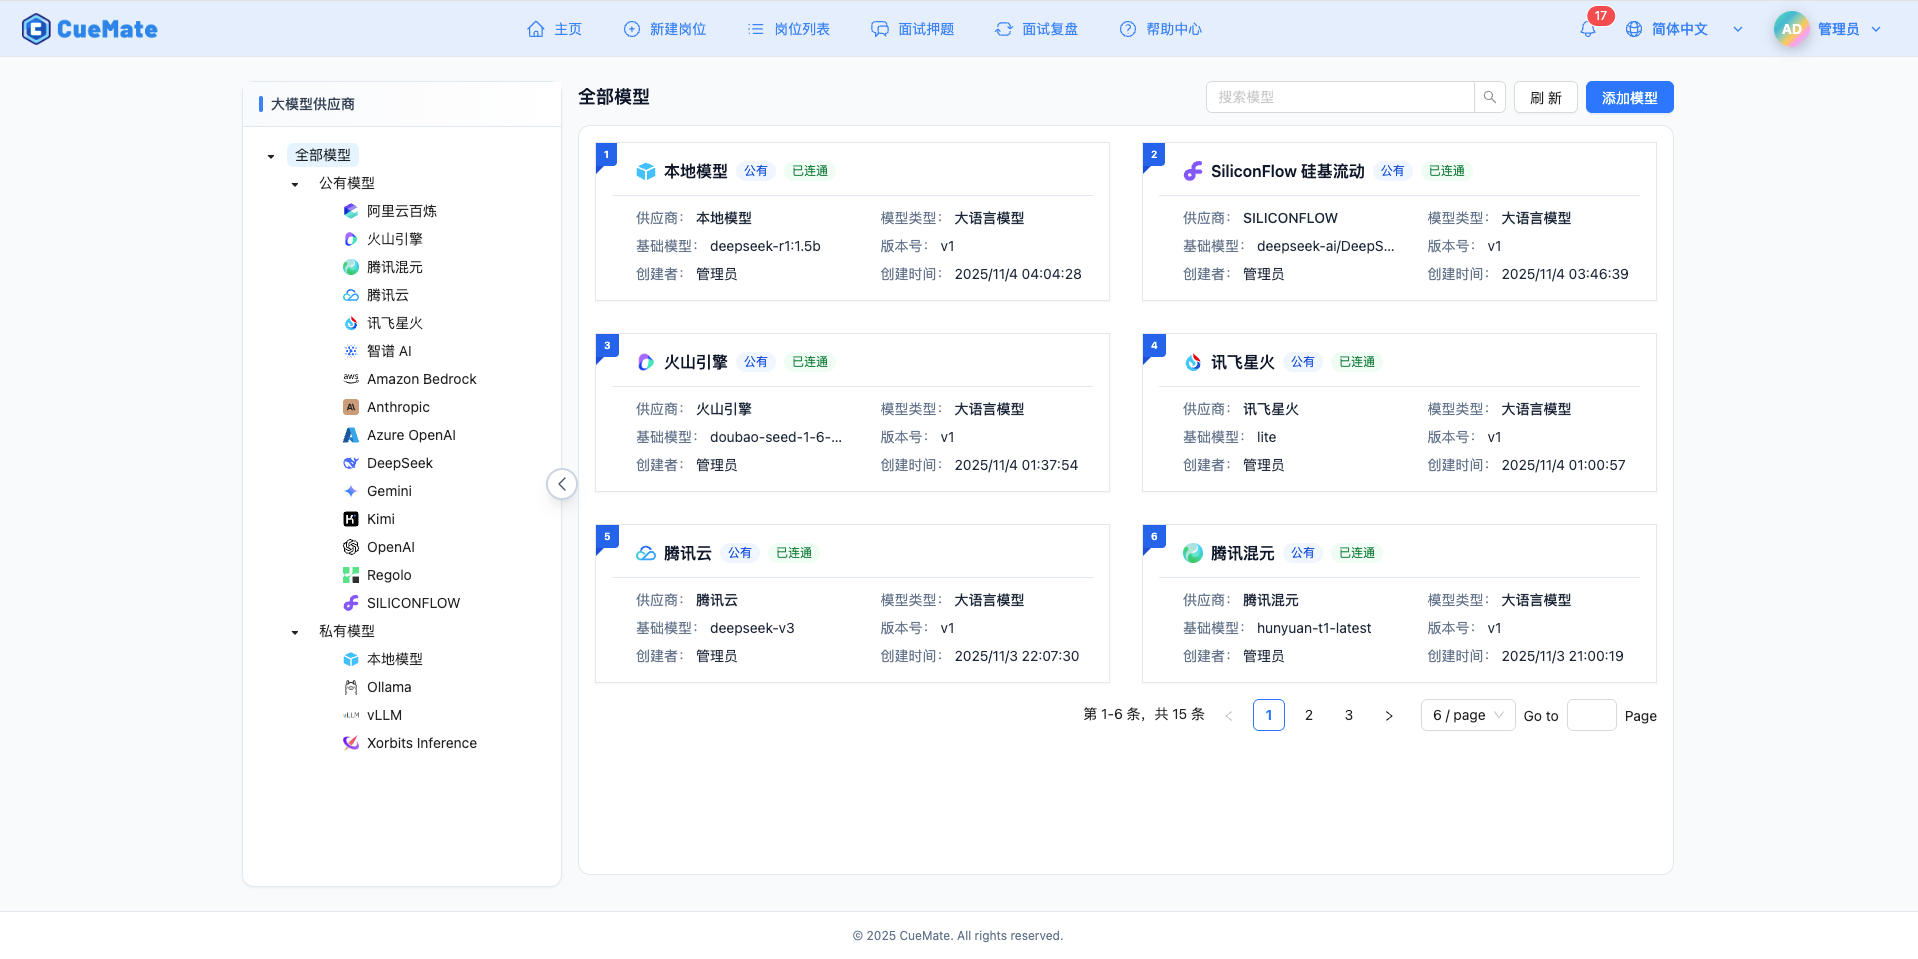Open the 6 / page size dropdown
1918x959 pixels.
1466,715
